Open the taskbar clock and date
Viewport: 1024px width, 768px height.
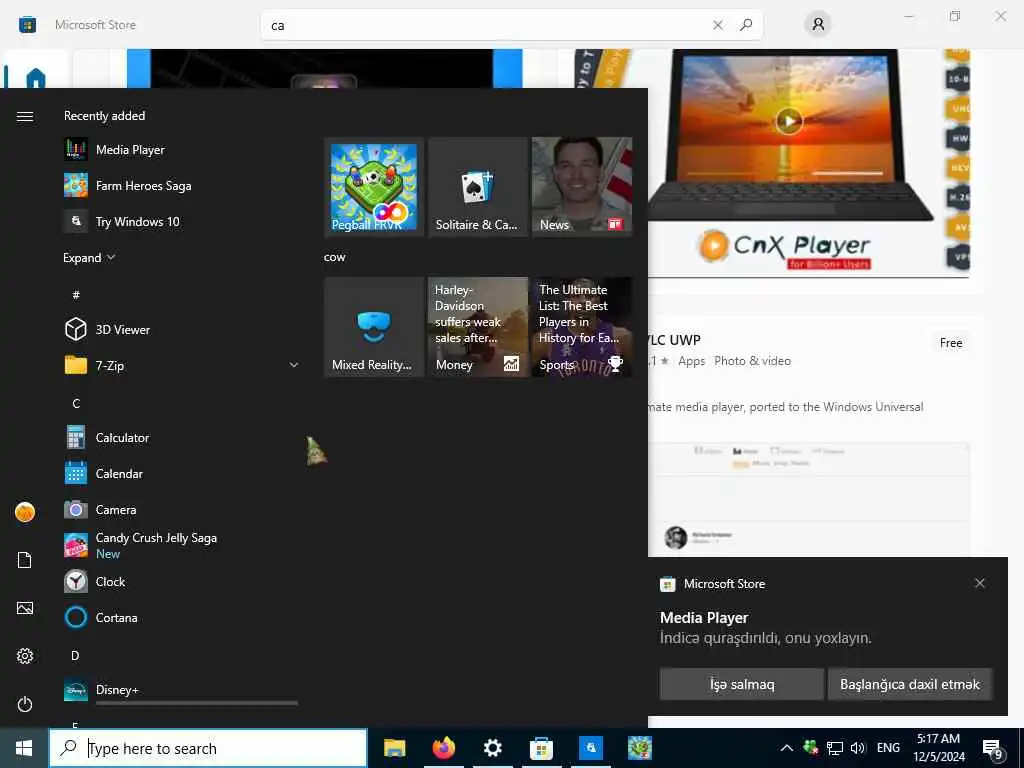tap(938, 748)
